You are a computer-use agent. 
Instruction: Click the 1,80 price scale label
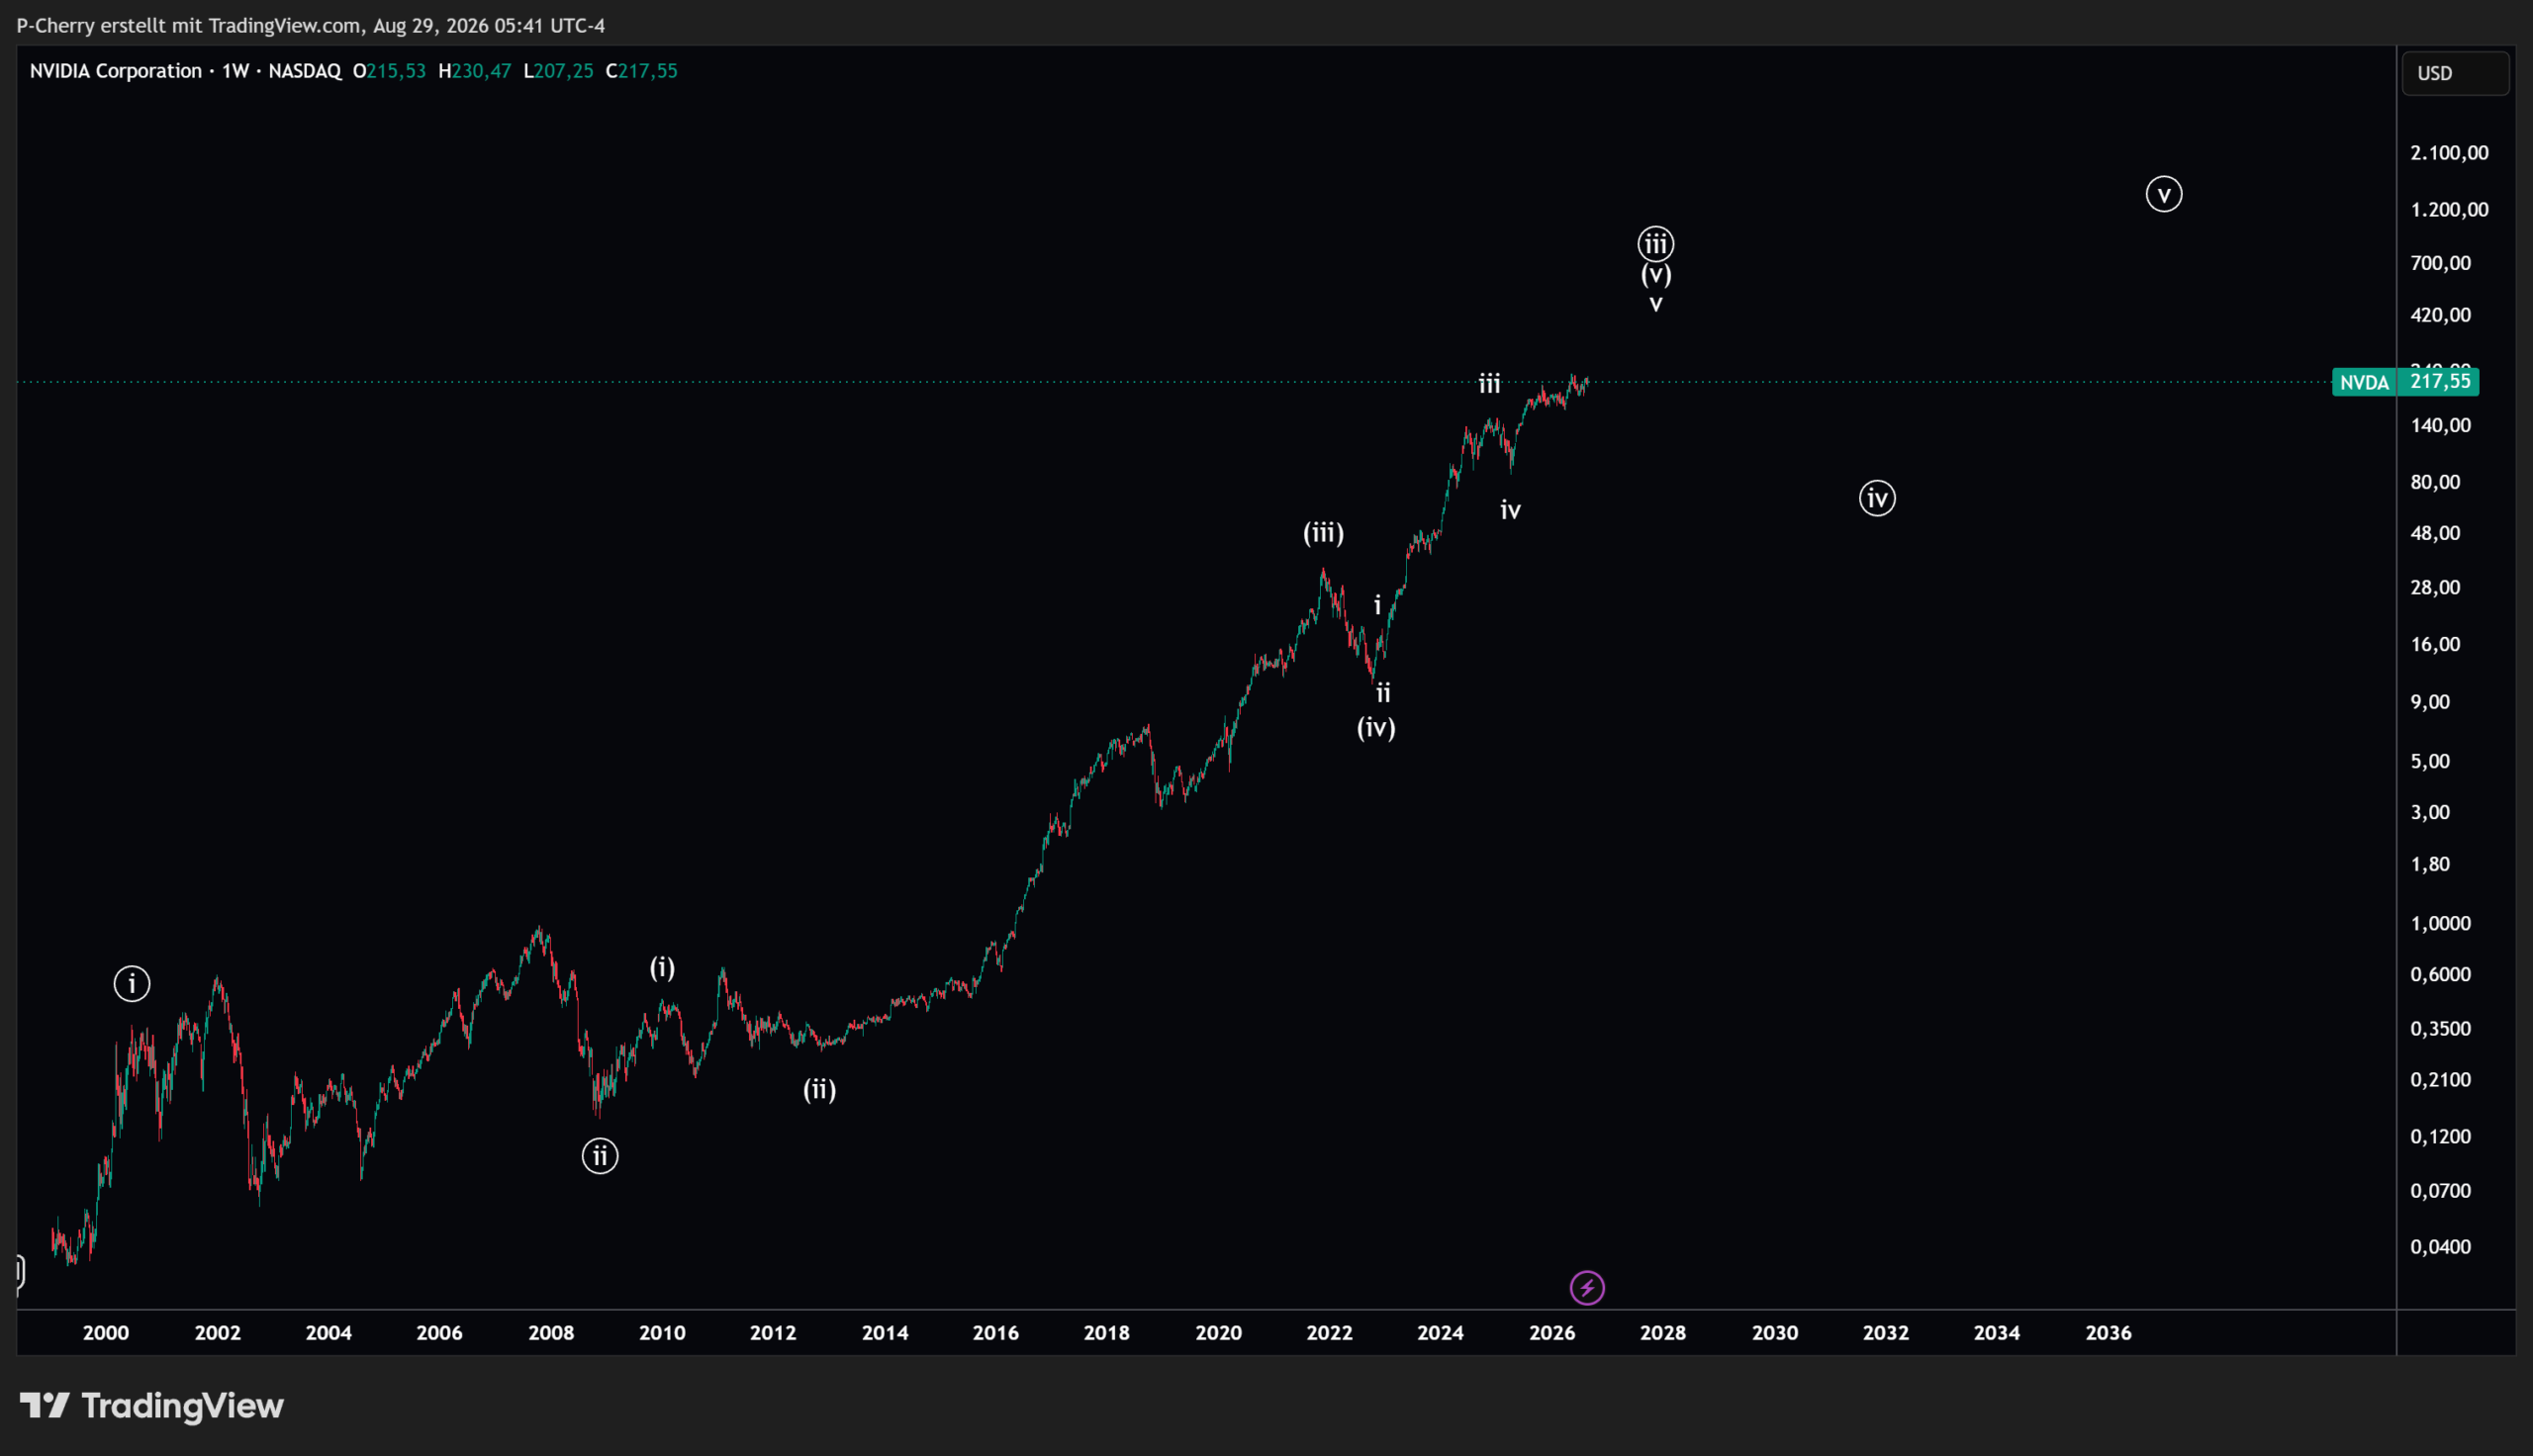tap(2431, 864)
